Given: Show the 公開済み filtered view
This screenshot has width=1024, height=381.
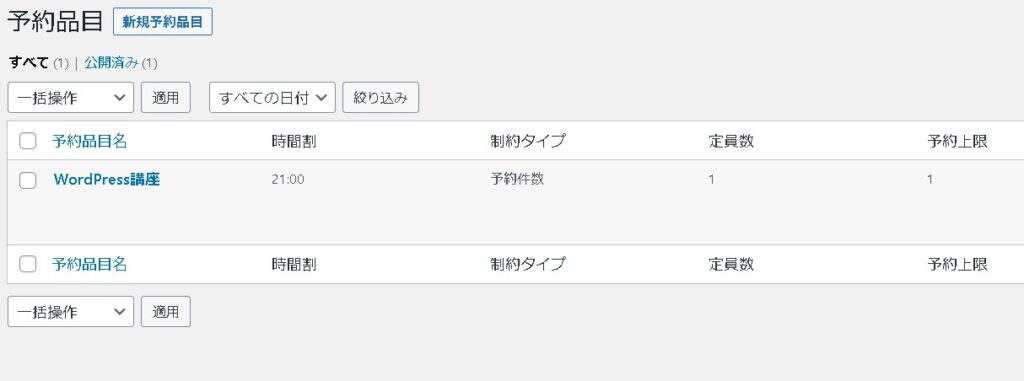Looking at the screenshot, I should point(112,63).
